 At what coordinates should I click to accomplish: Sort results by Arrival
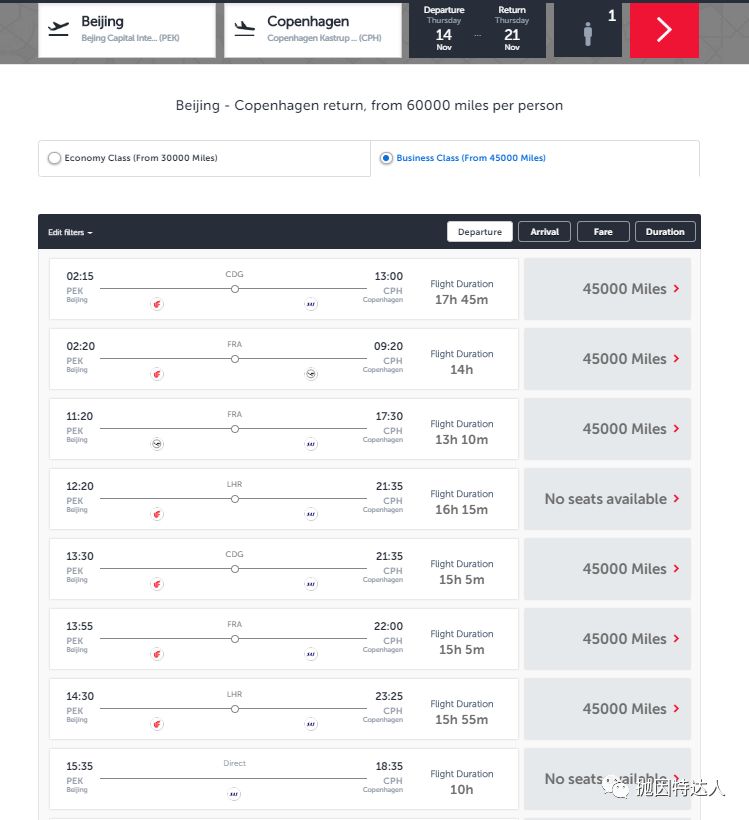(544, 232)
